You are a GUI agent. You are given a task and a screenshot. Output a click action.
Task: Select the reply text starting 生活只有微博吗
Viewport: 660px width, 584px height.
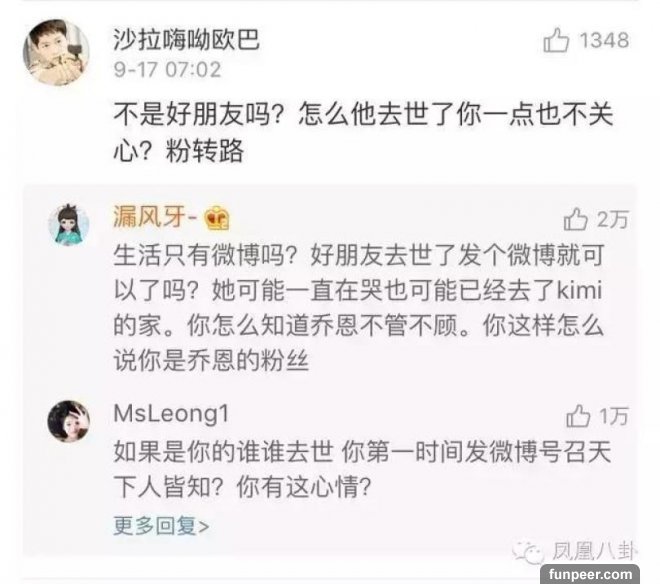pyautogui.click(x=359, y=308)
